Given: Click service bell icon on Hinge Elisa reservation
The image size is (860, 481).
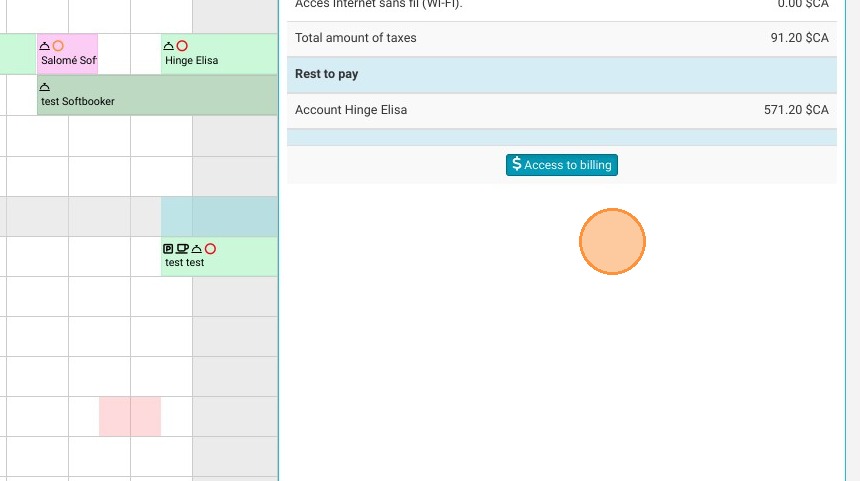Looking at the screenshot, I should pos(169,46).
